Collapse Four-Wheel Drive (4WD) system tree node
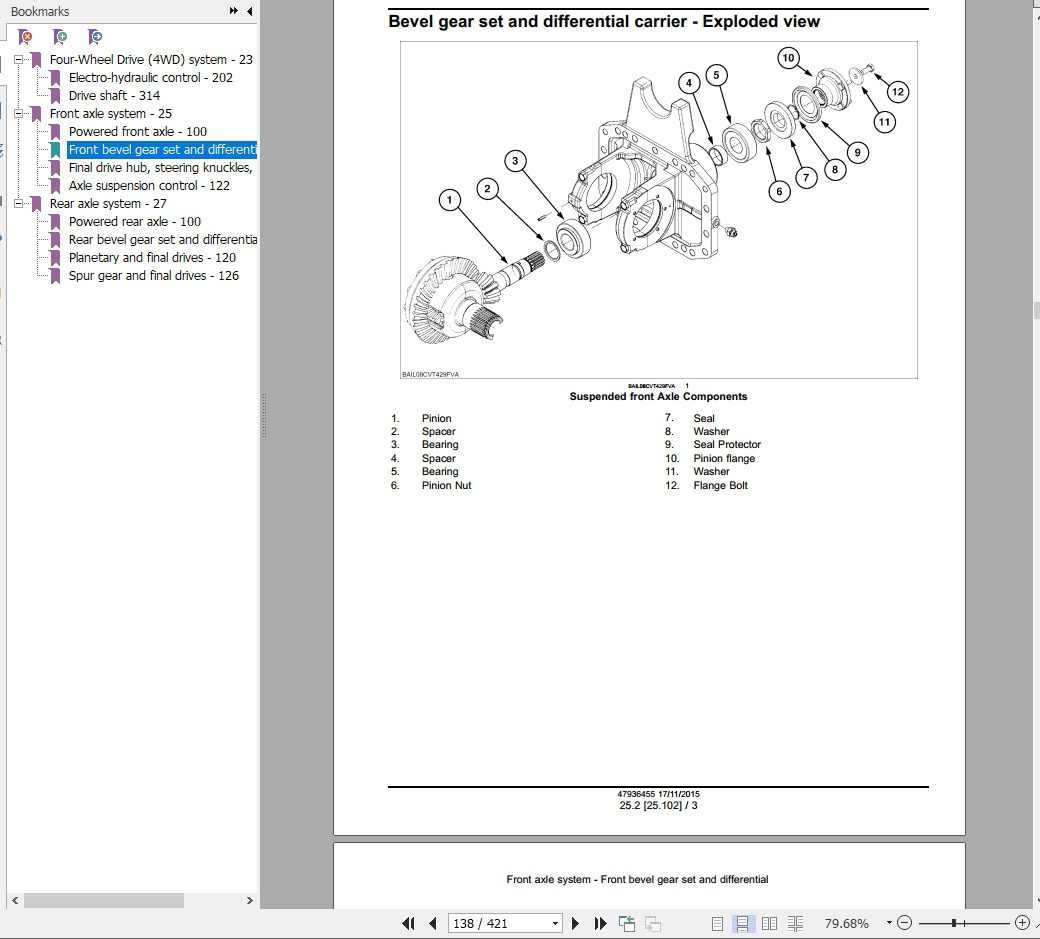Viewport: 1040px width, 939px height. tap(19, 59)
